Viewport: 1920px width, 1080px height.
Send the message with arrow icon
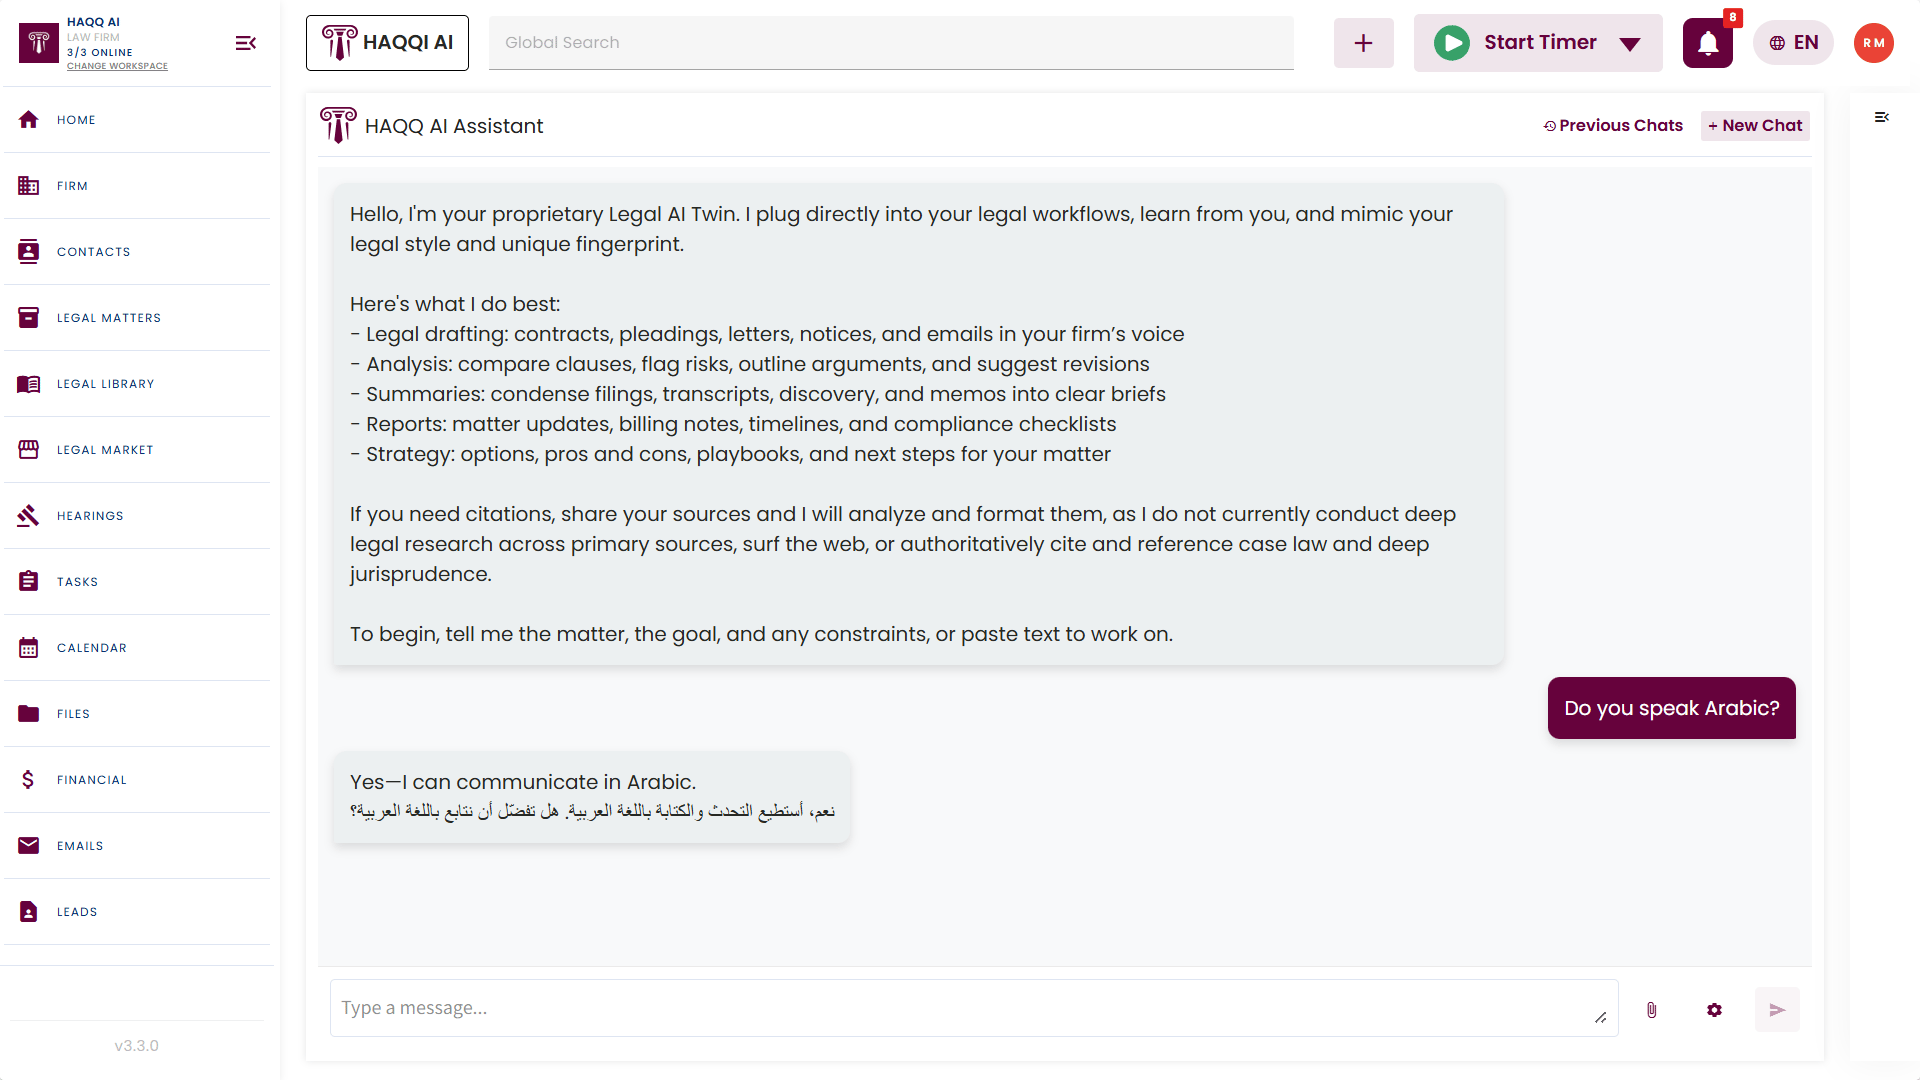click(x=1777, y=1010)
